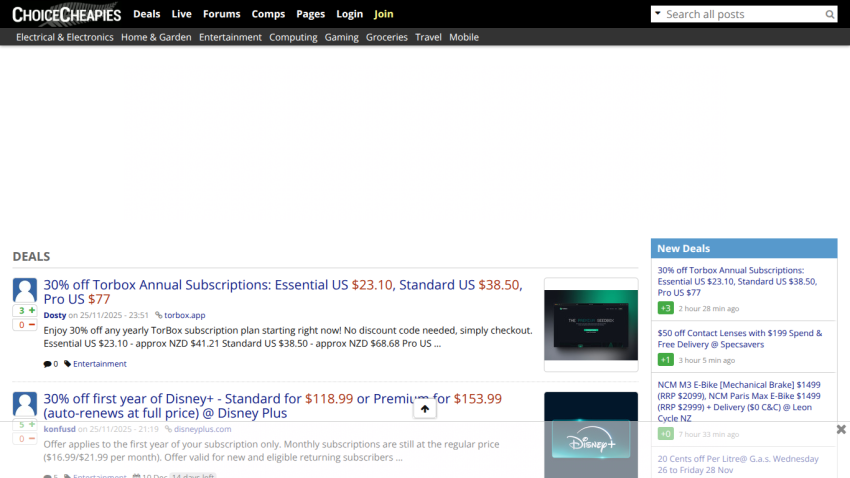Open the Pages menu
This screenshot has width=850, height=478.
[x=311, y=14]
